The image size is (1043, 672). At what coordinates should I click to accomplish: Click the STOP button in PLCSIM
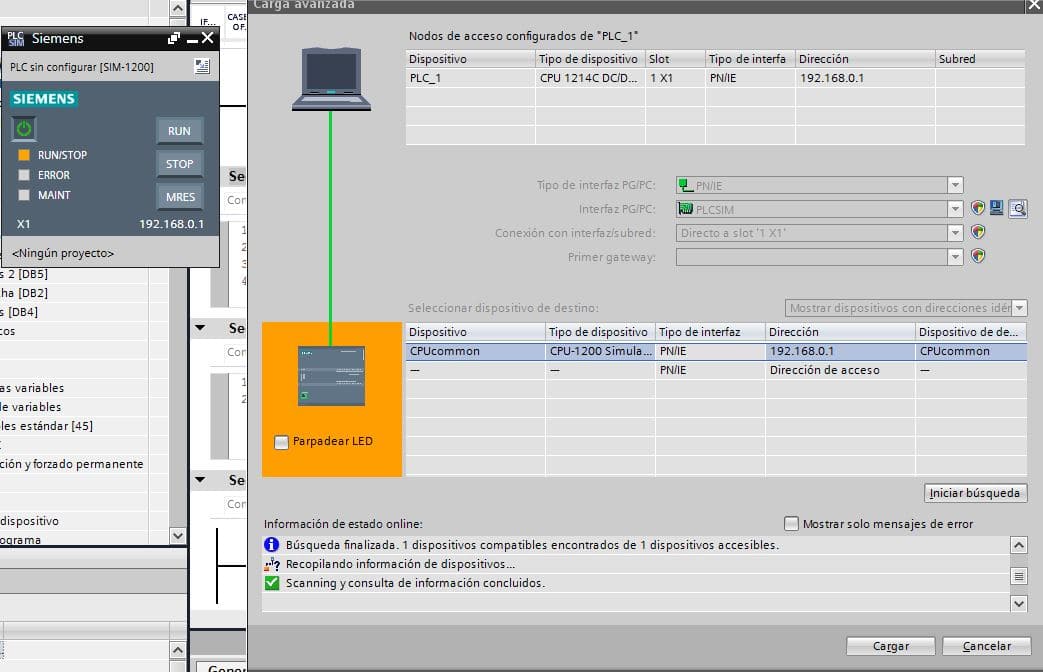(179, 164)
